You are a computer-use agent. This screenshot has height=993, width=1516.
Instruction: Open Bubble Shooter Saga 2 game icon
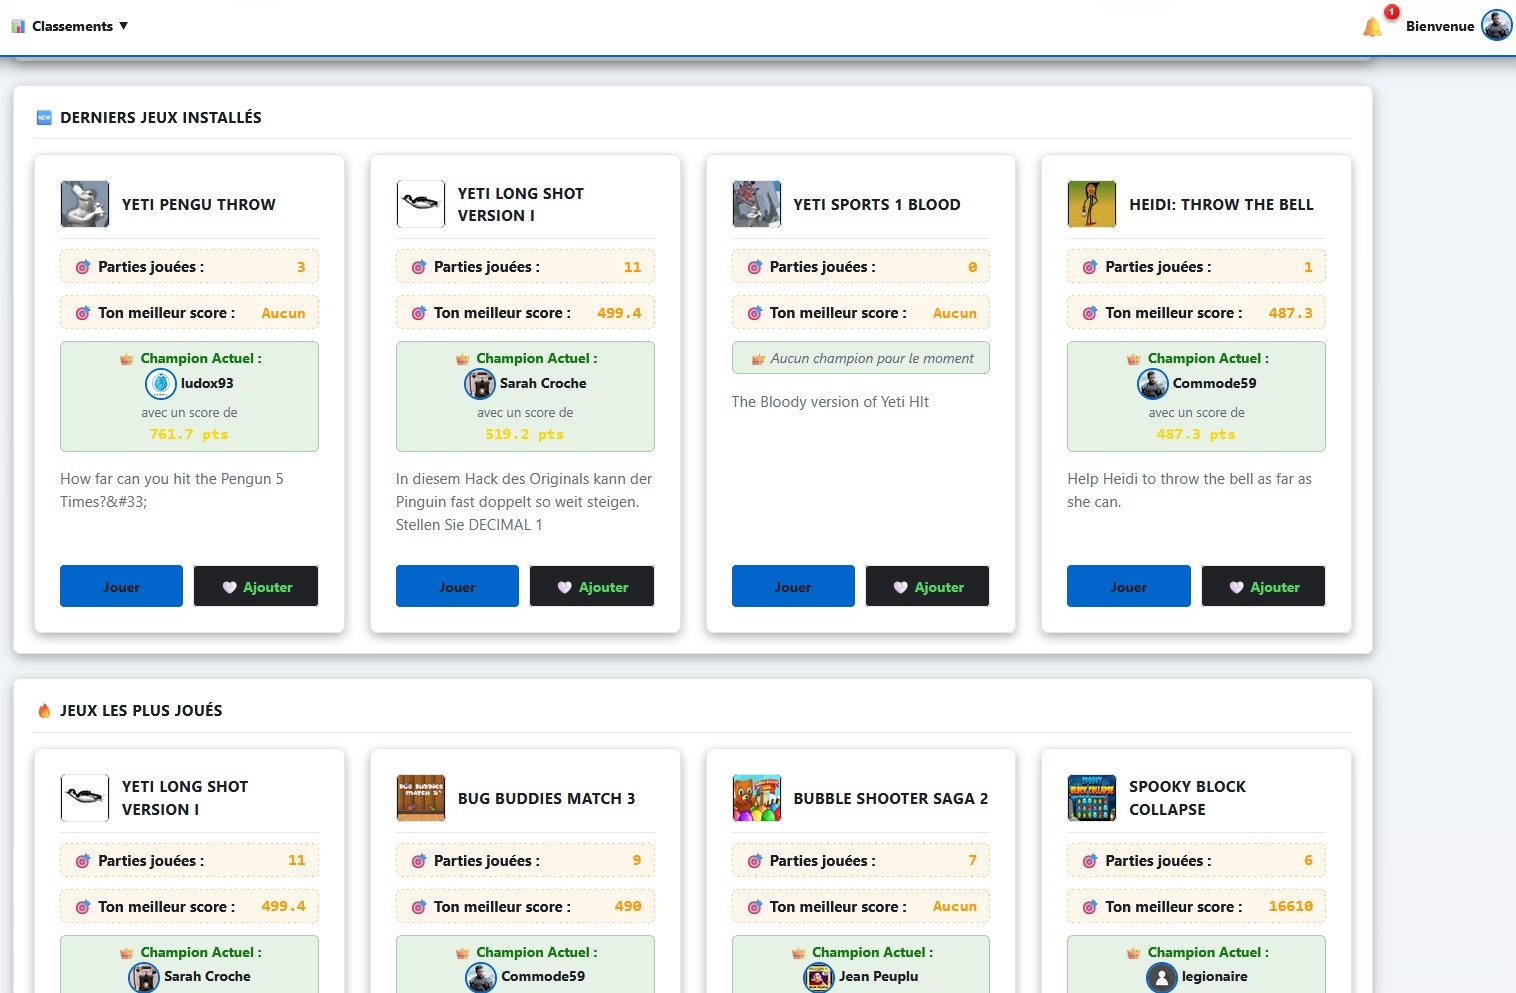click(x=757, y=798)
